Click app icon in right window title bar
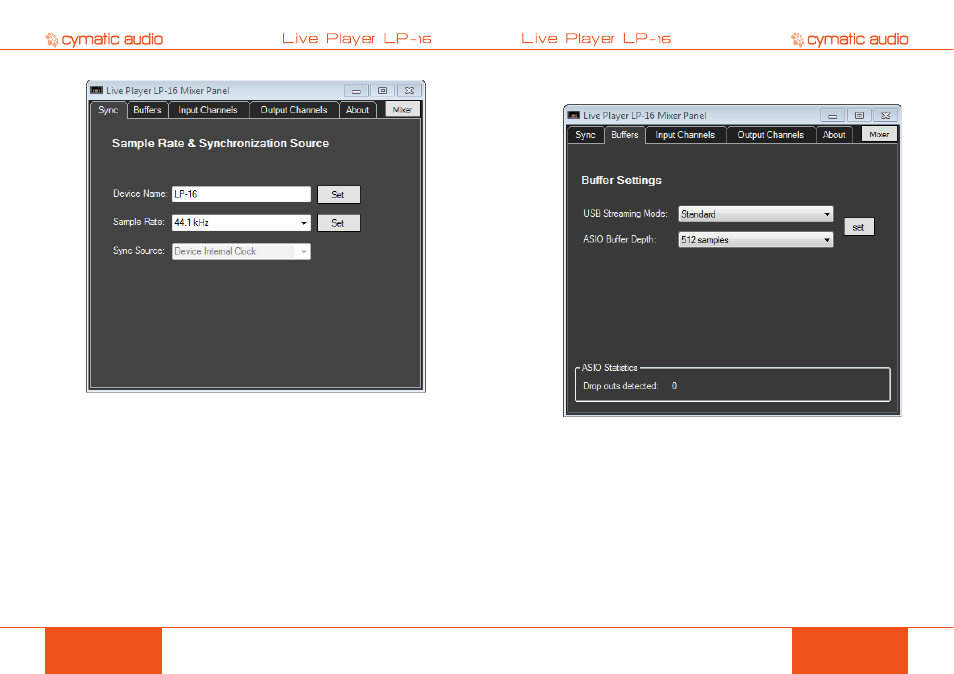Viewport: 954px width, 674px height. [x=574, y=115]
